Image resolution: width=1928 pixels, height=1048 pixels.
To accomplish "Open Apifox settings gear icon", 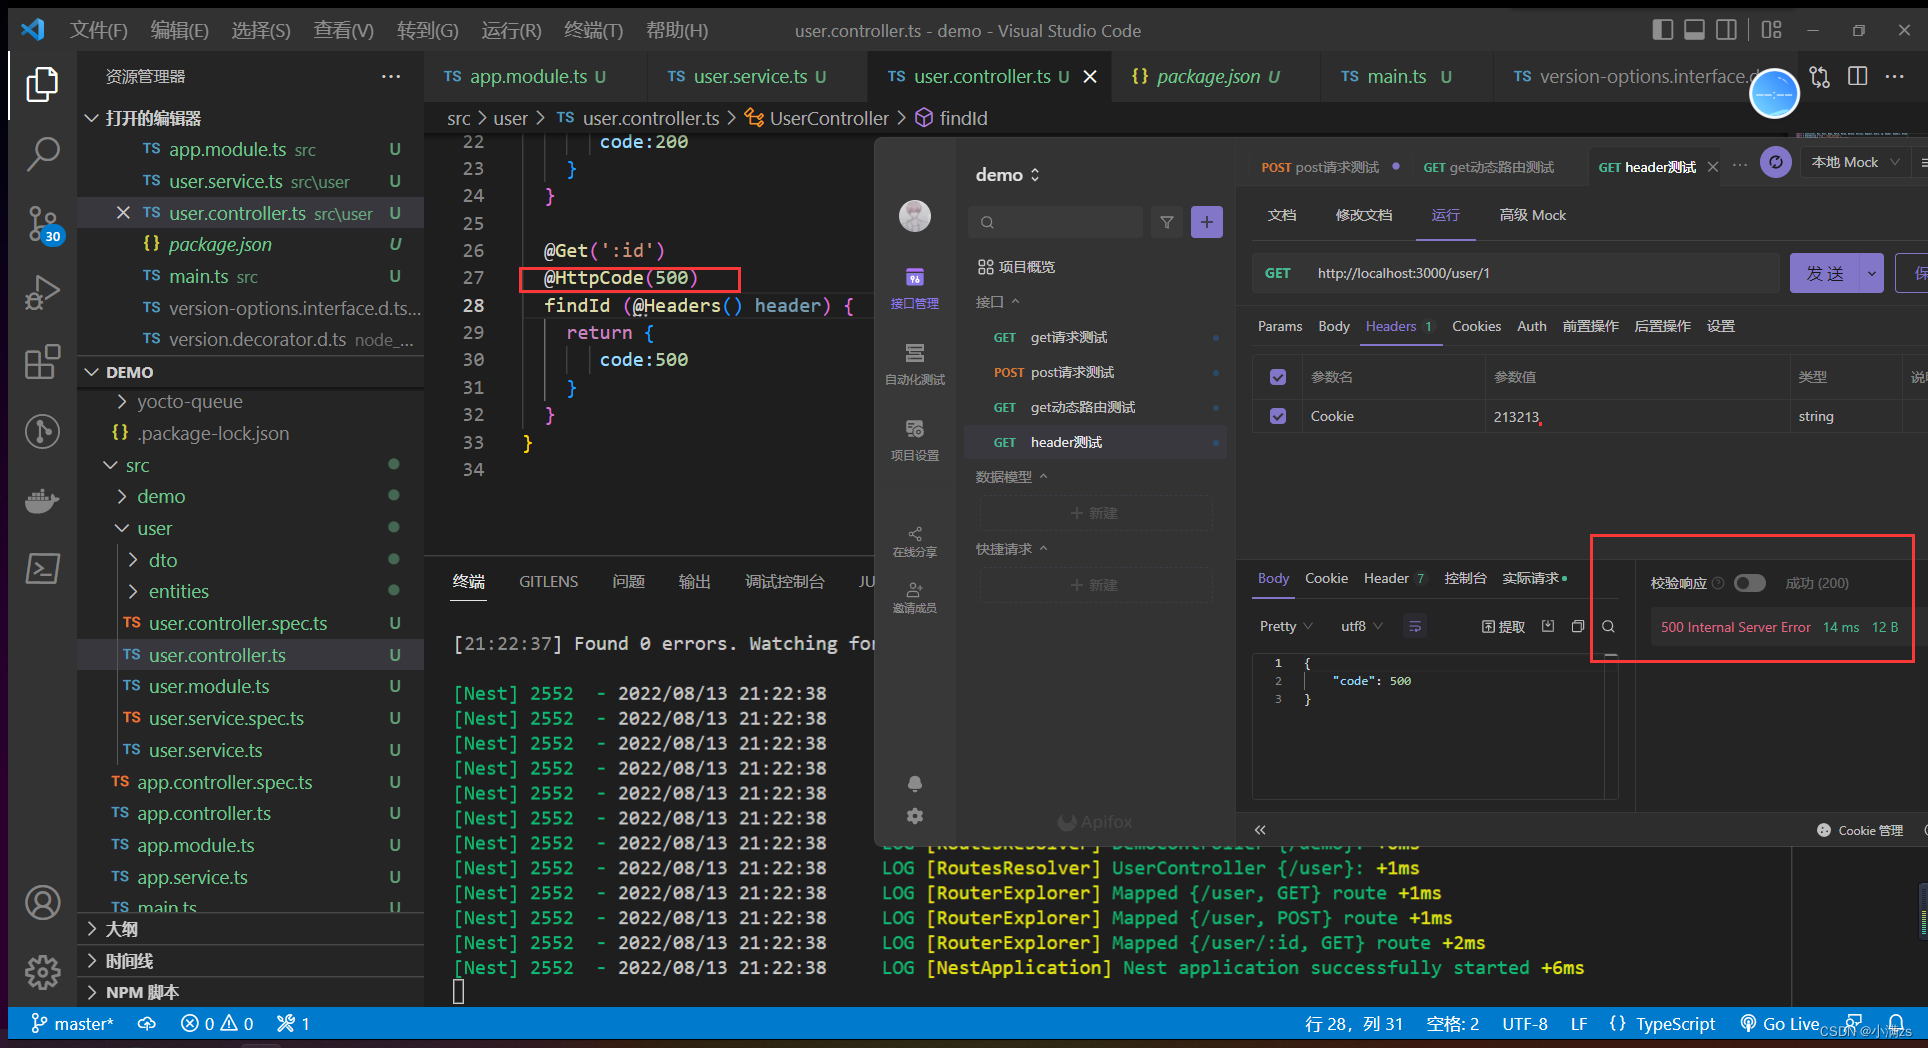I will pyautogui.click(x=914, y=816).
